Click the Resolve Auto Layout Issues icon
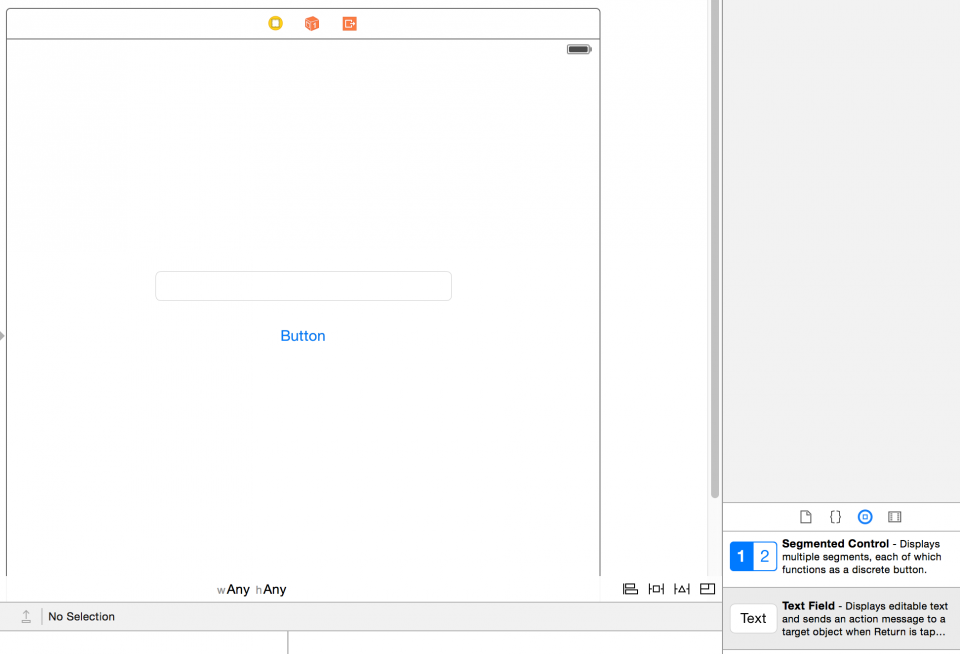This screenshot has height=654, width=960. pyautogui.click(x=681, y=588)
